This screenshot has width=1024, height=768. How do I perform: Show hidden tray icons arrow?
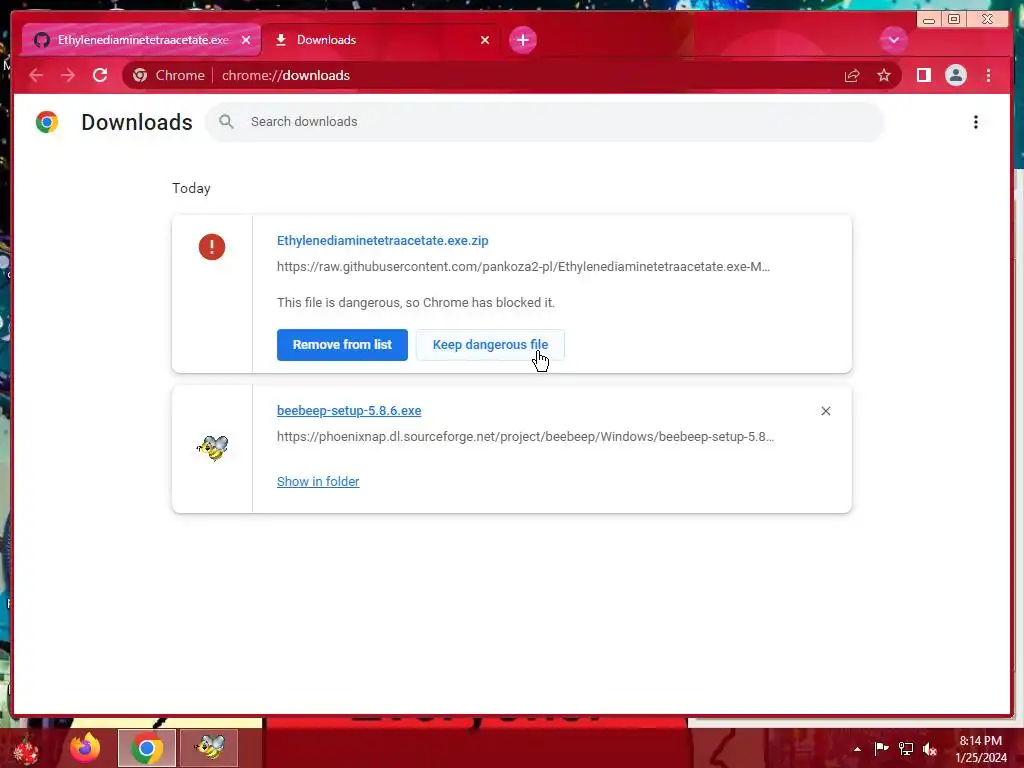click(x=857, y=749)
